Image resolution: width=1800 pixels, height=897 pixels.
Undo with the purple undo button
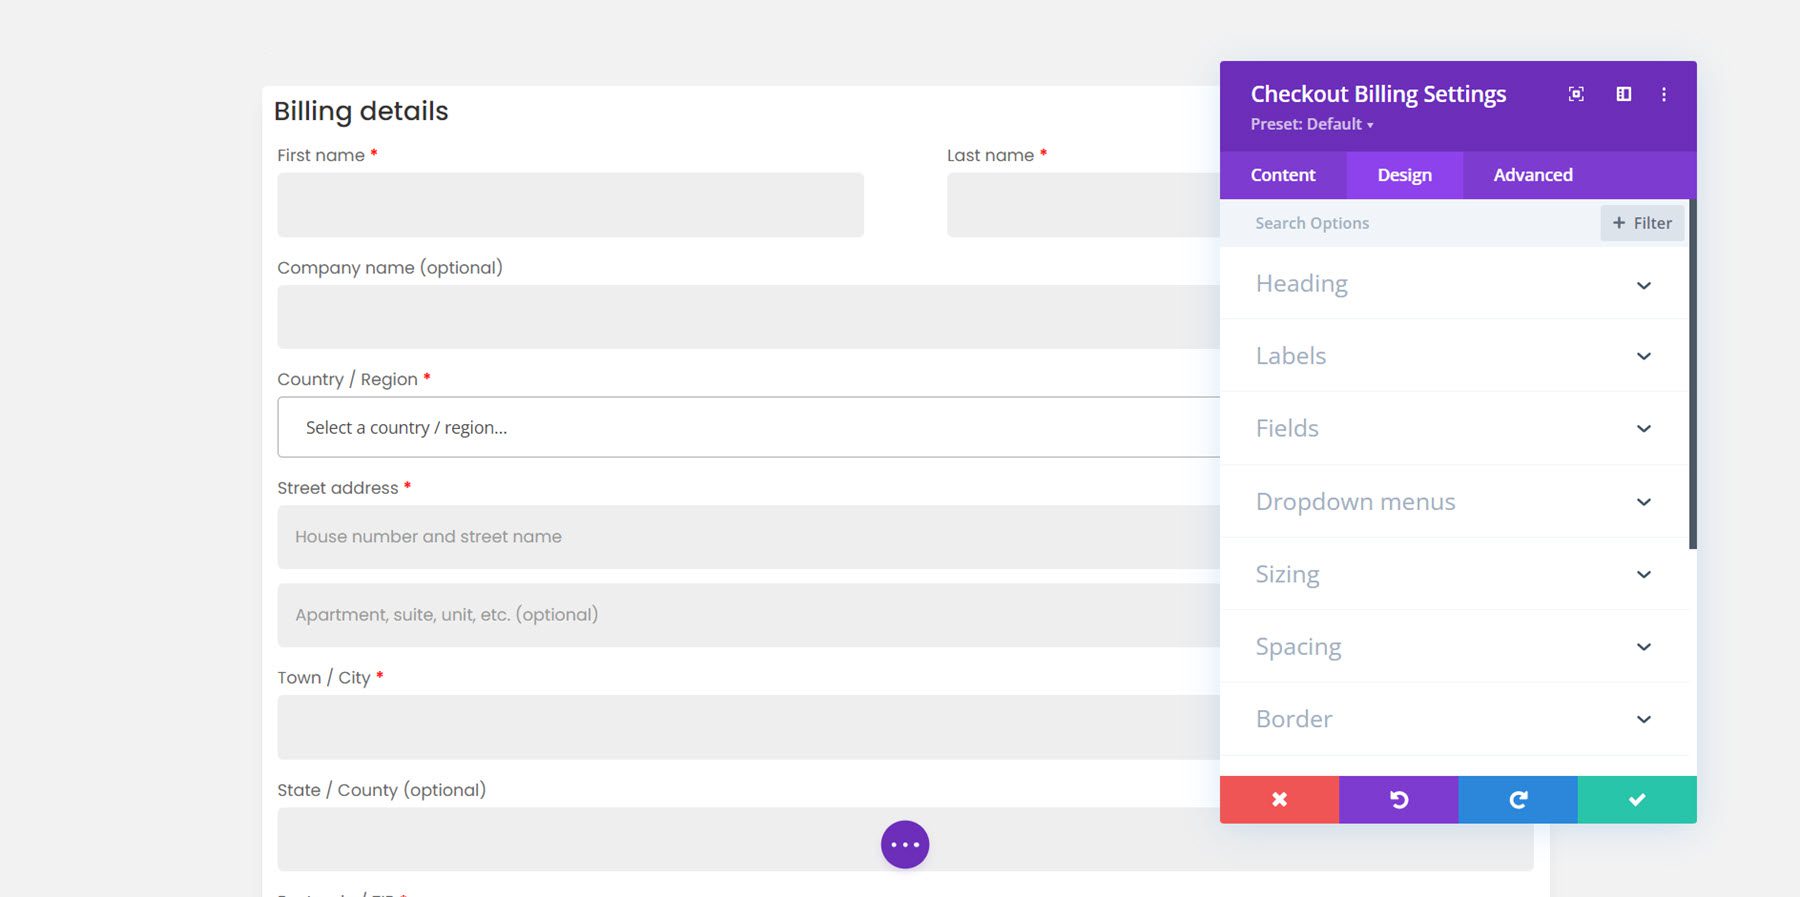pyautogui.click(x=1398, y=799)
